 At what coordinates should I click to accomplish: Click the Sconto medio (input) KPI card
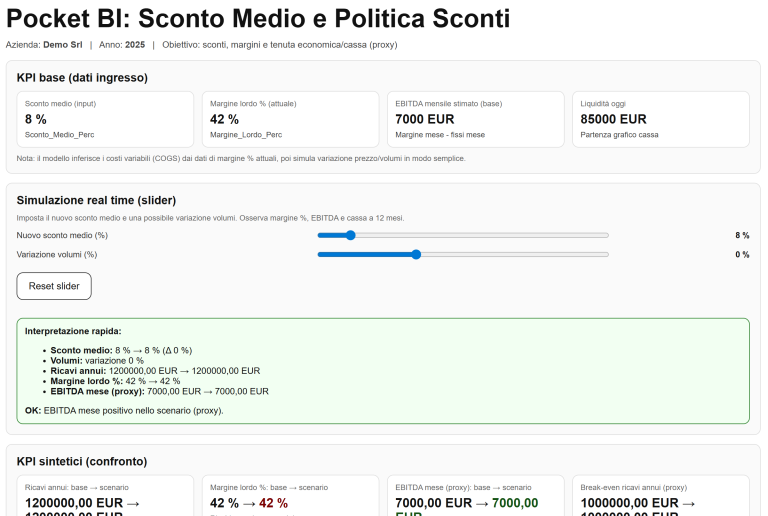click(105, 119)
